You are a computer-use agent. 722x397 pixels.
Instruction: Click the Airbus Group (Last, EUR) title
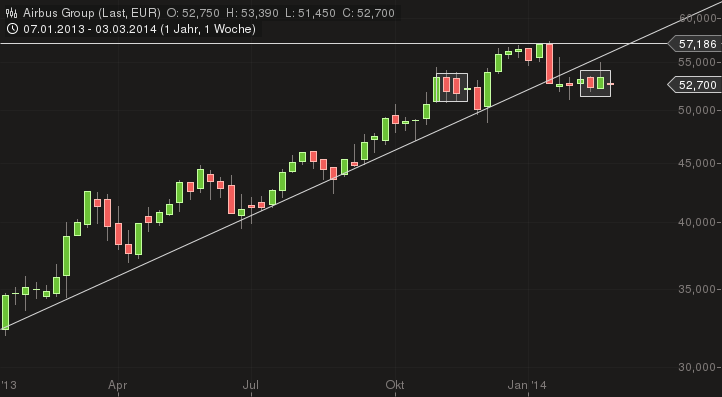pos(92,13)
